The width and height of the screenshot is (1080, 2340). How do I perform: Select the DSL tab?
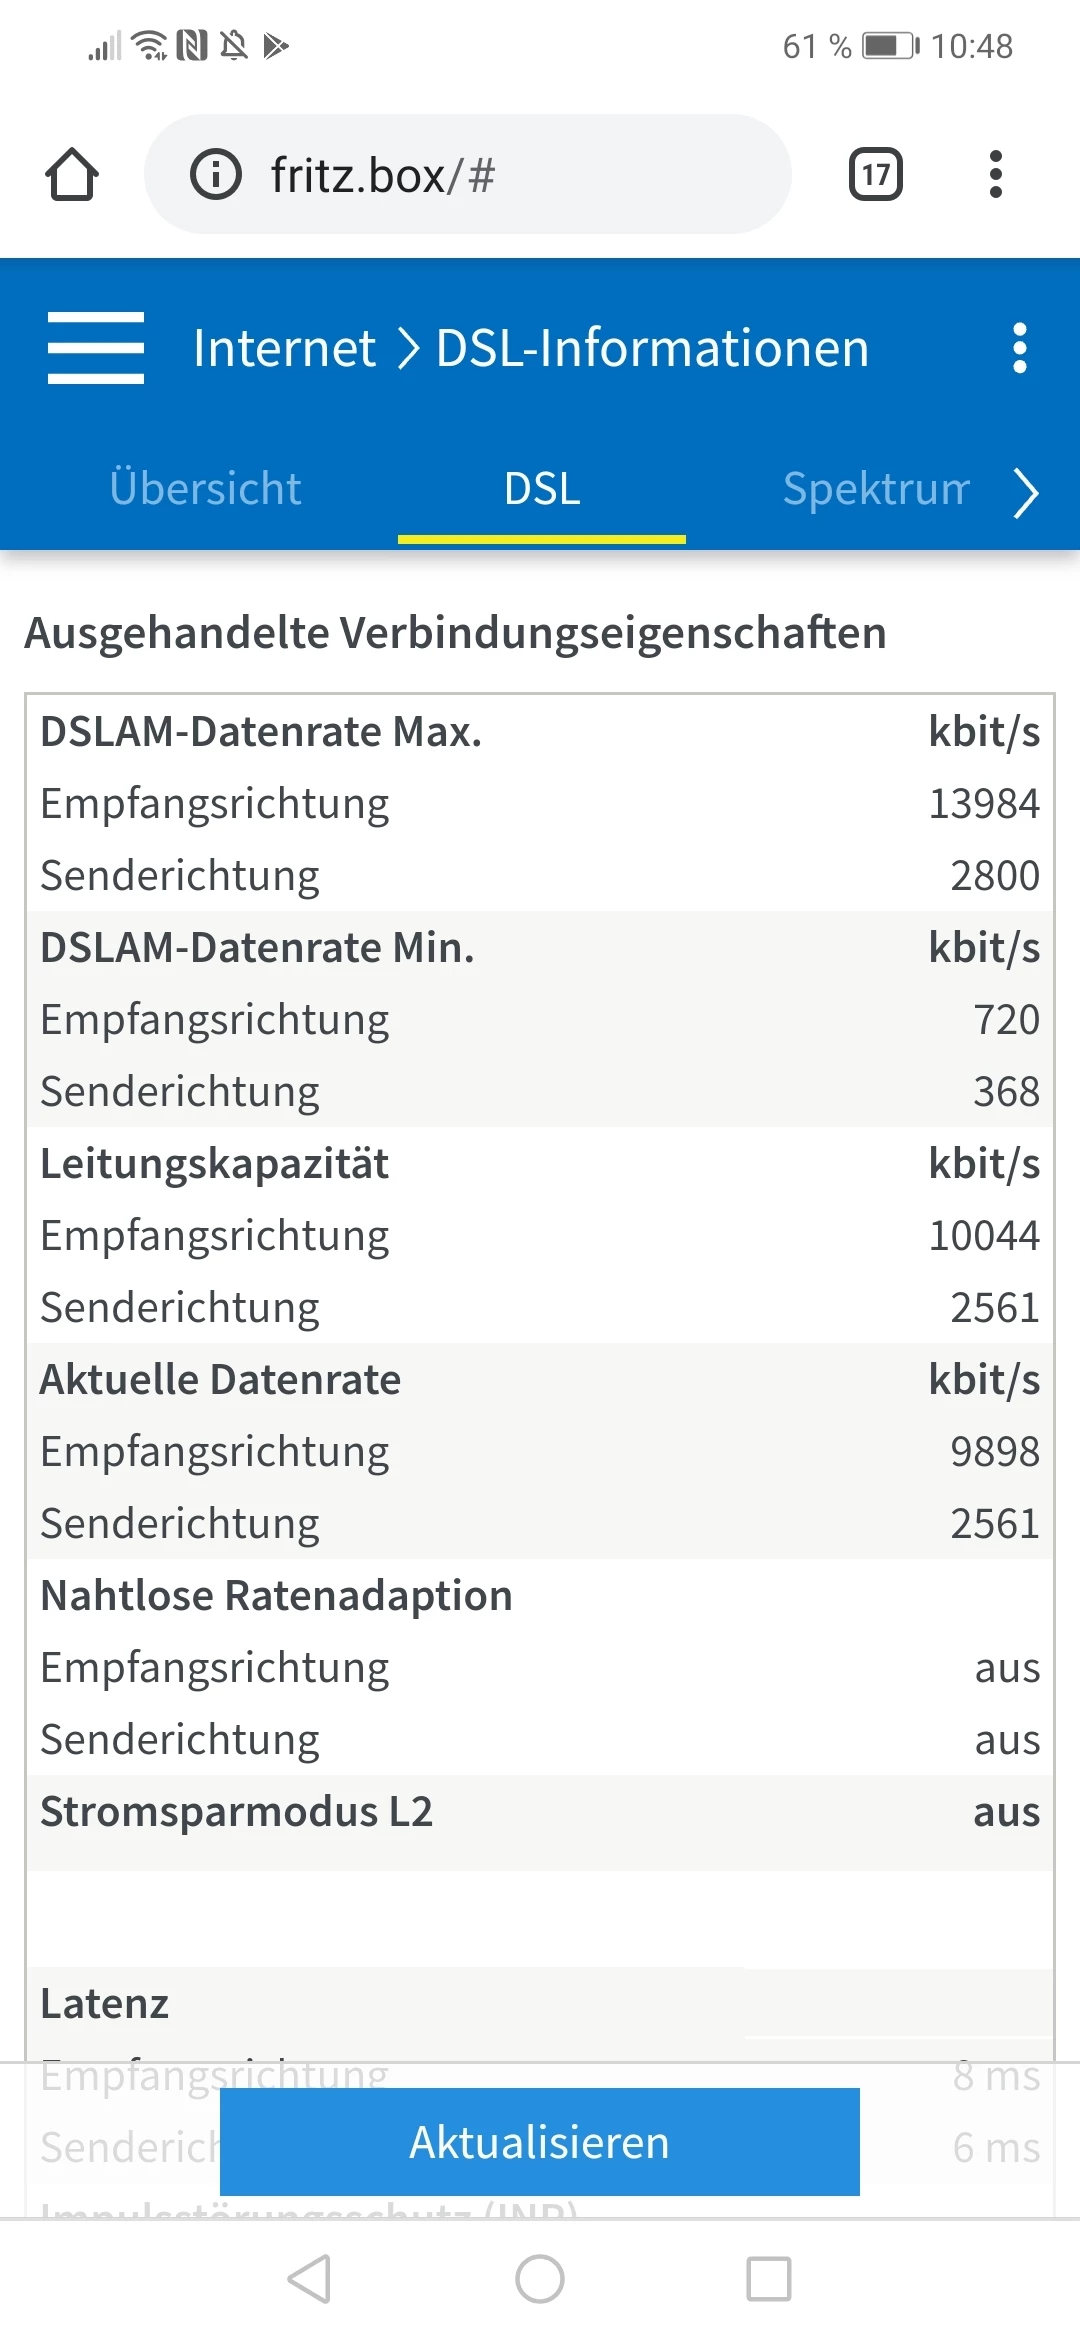542,489
